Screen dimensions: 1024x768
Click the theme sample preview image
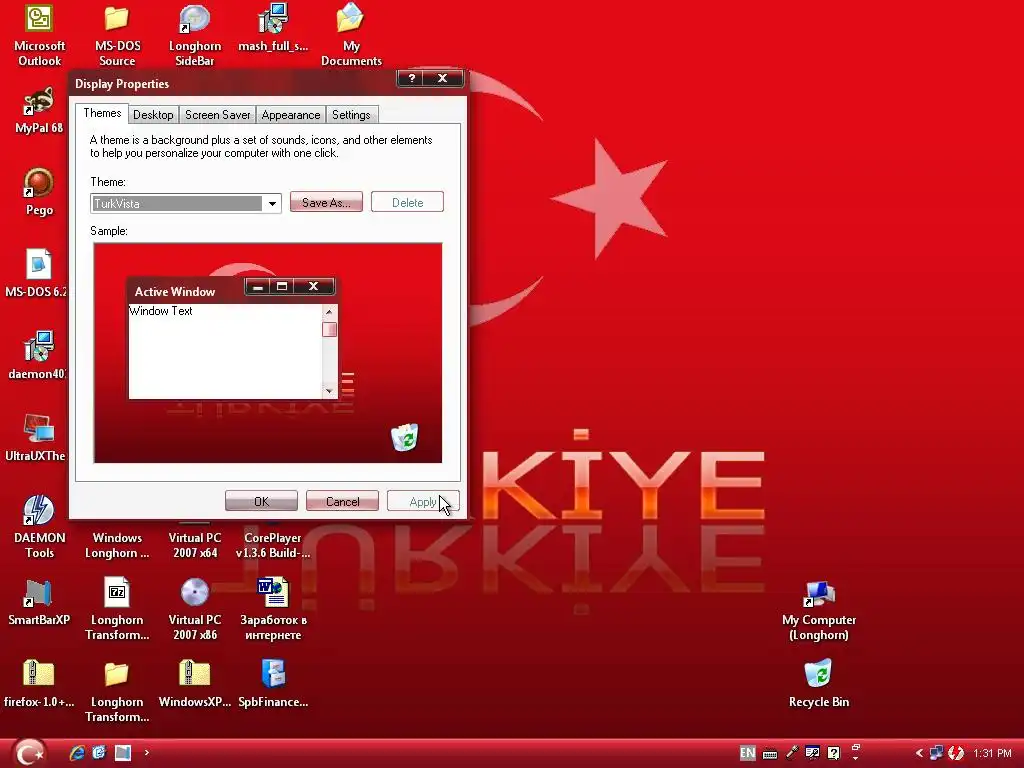click(x=268, y=353)
